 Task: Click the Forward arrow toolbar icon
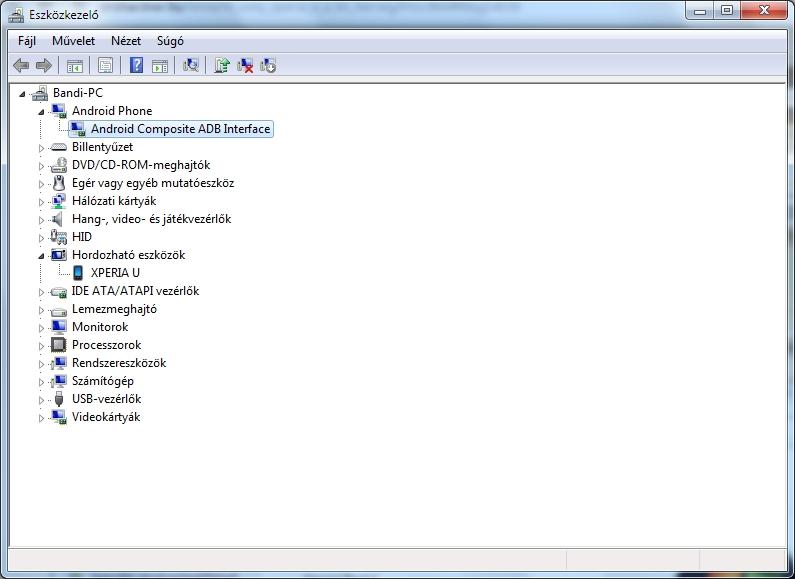click(44, 65)
